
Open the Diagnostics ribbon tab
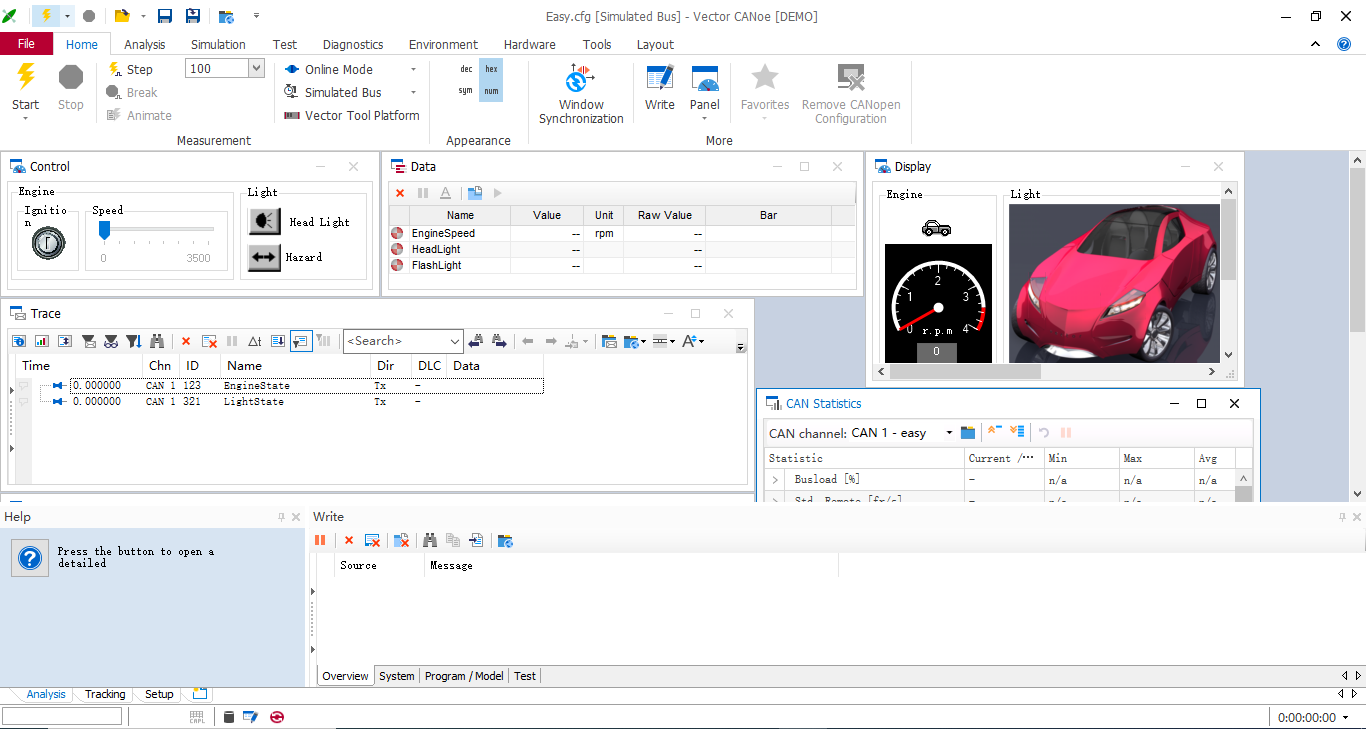tap(353, 44)
